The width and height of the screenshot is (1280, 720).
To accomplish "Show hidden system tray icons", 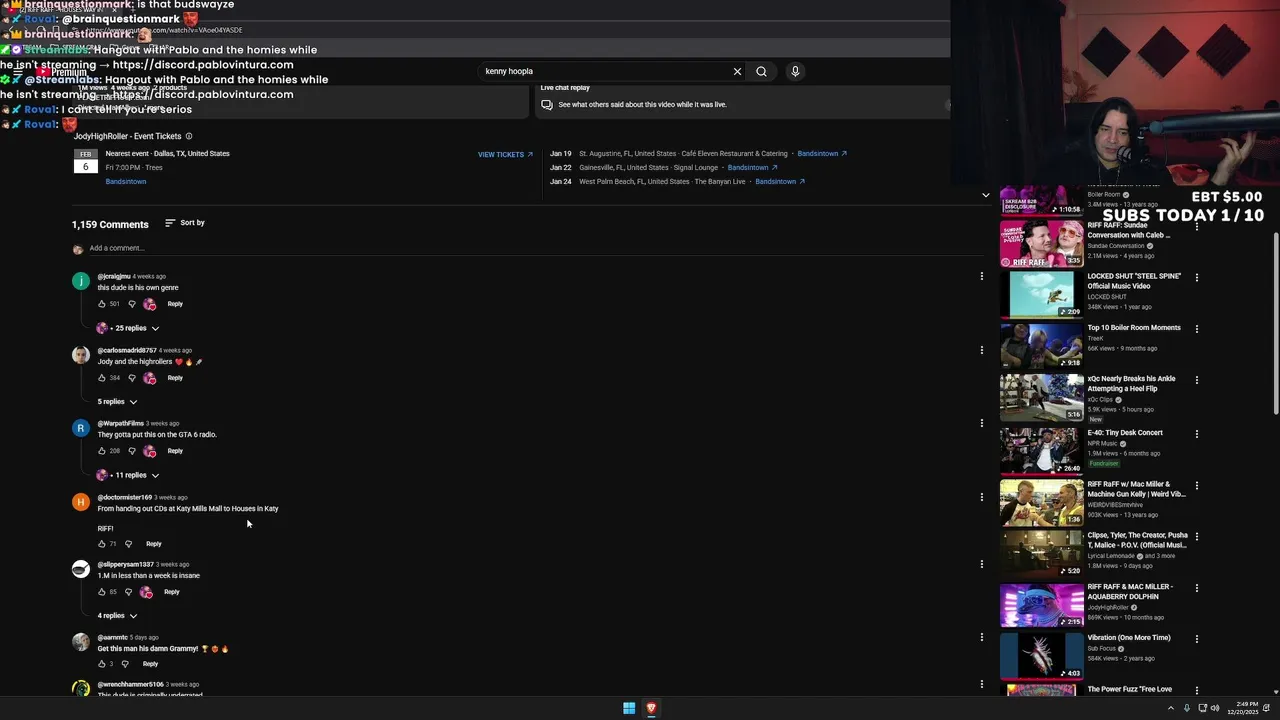I will (1171, 708).
